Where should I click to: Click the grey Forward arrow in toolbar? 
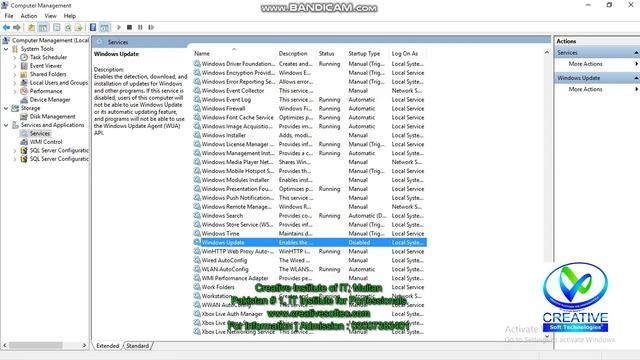tap(17, 27)
